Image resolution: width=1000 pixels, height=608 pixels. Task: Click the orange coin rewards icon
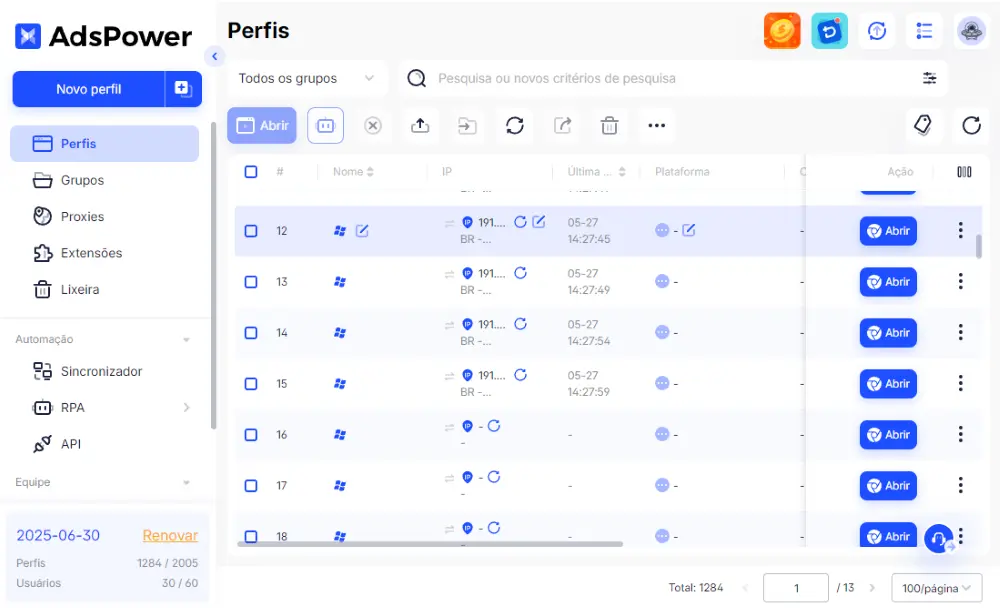click(x=782, y=31)
